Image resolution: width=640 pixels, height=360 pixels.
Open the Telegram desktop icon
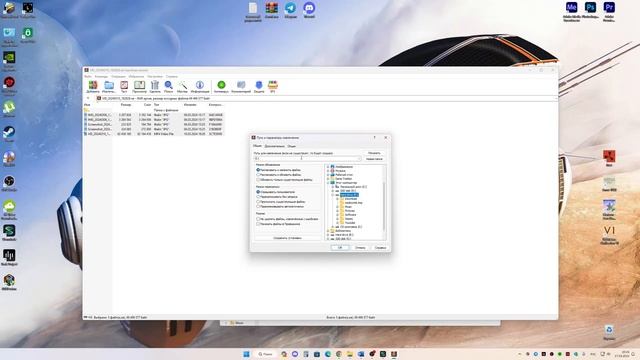click(x=291, y=10)
